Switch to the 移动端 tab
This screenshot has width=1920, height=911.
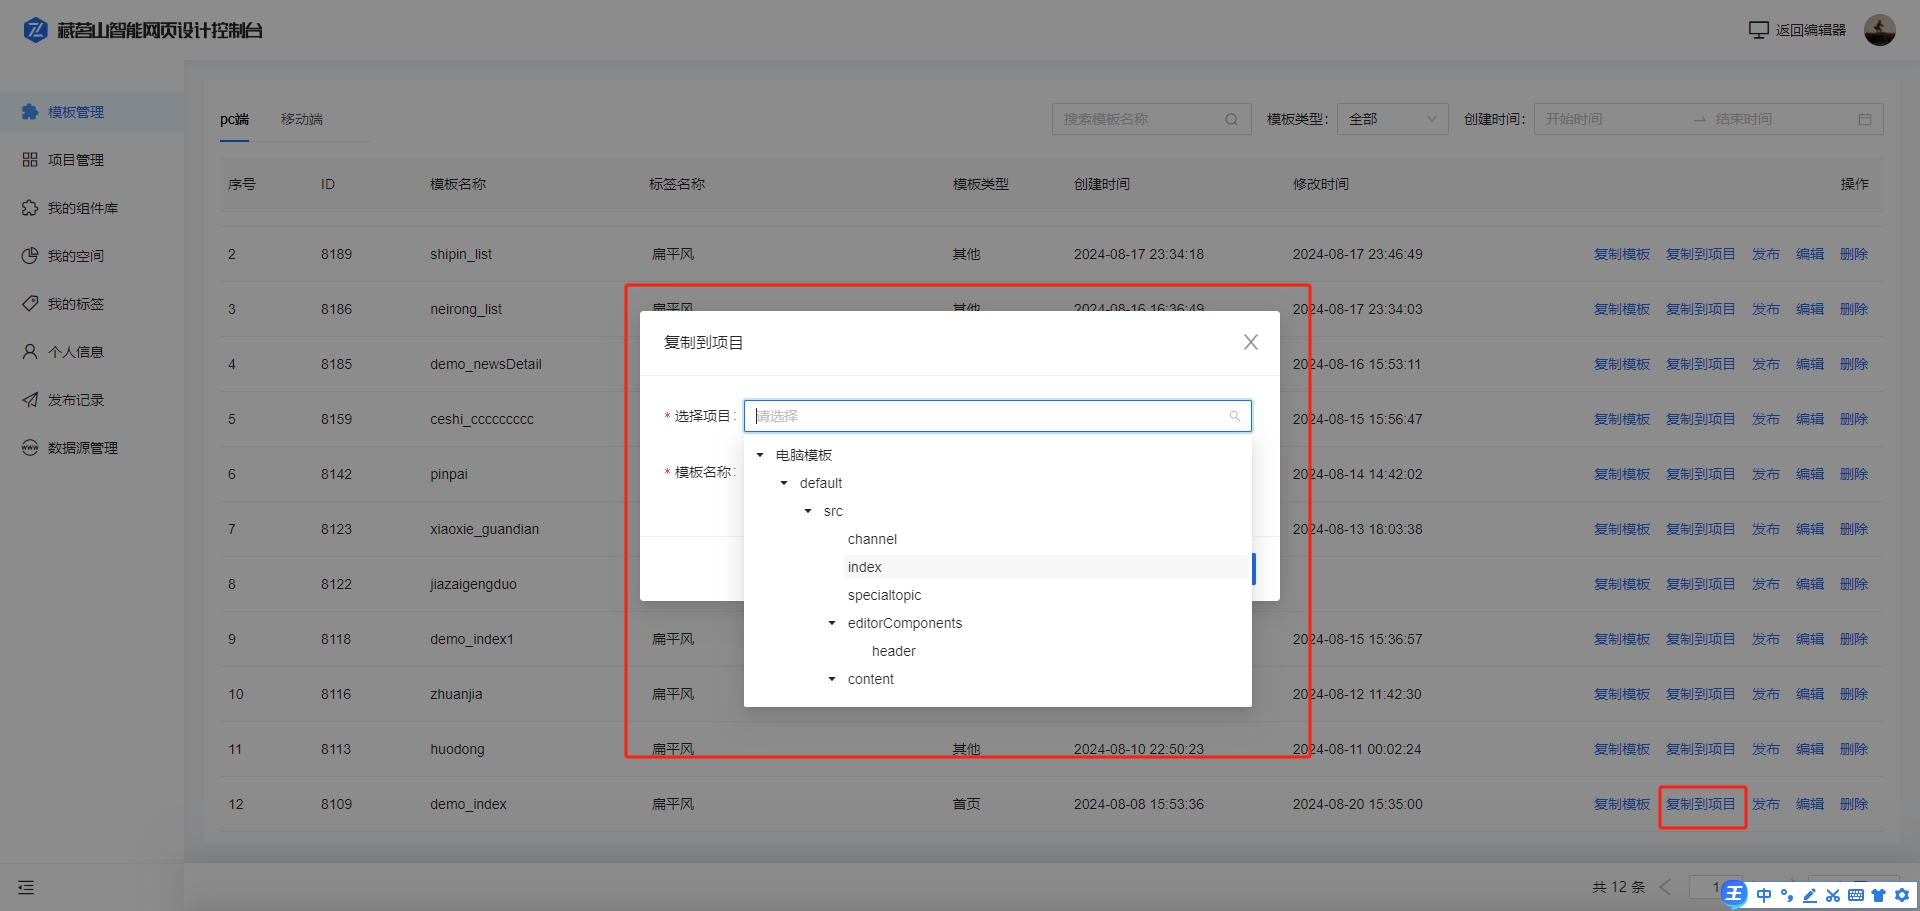(x=301, y=119)
